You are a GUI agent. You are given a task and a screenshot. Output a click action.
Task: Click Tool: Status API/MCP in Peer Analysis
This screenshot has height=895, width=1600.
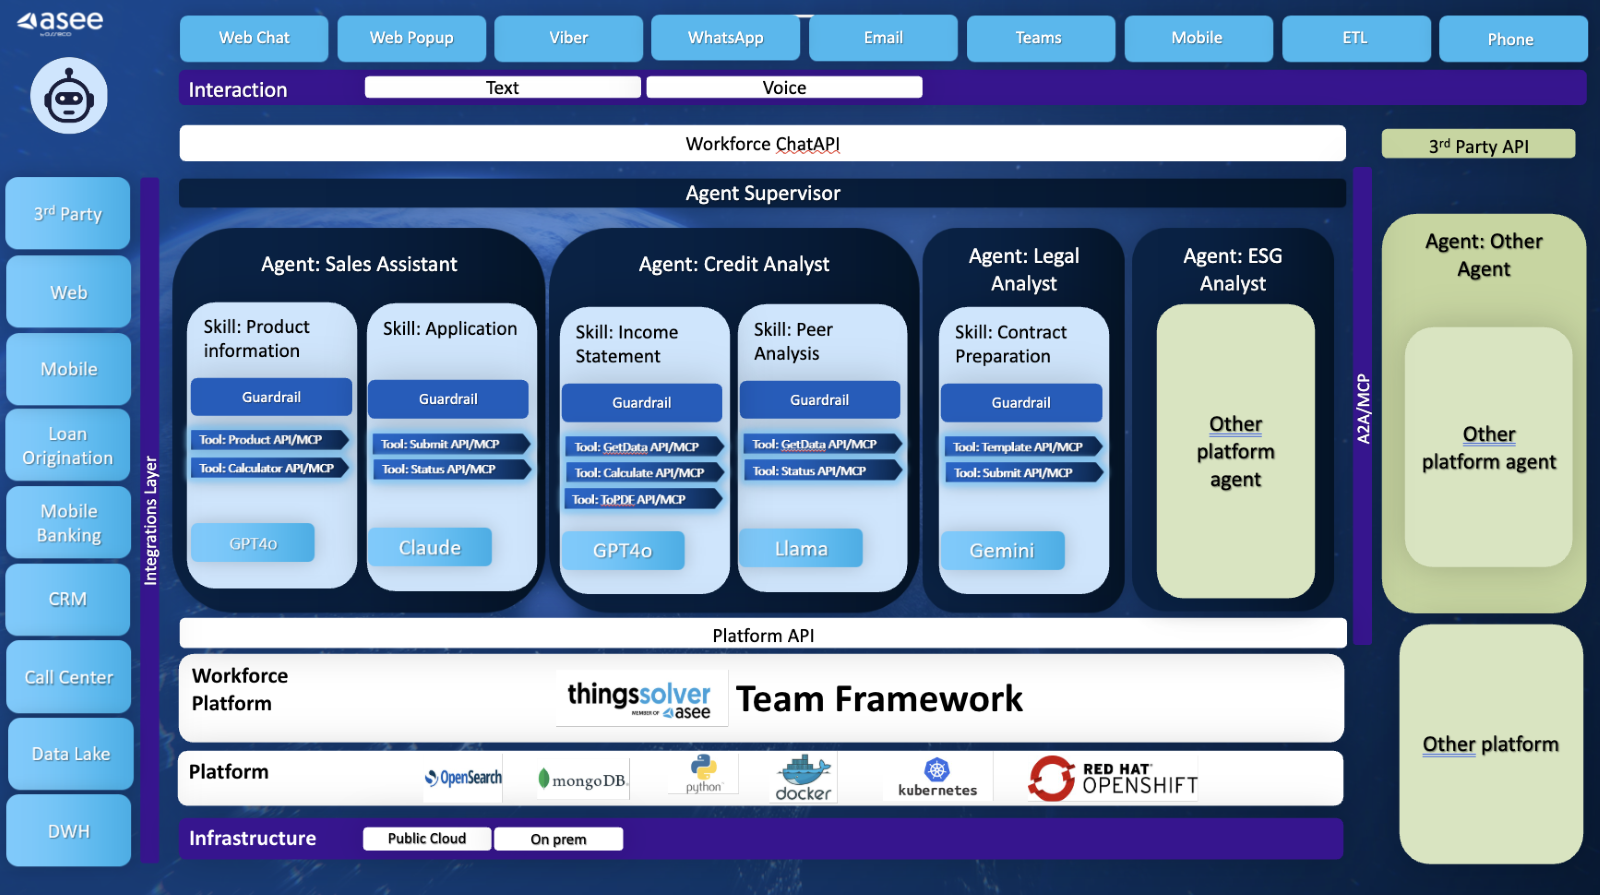tap(823, 471)
